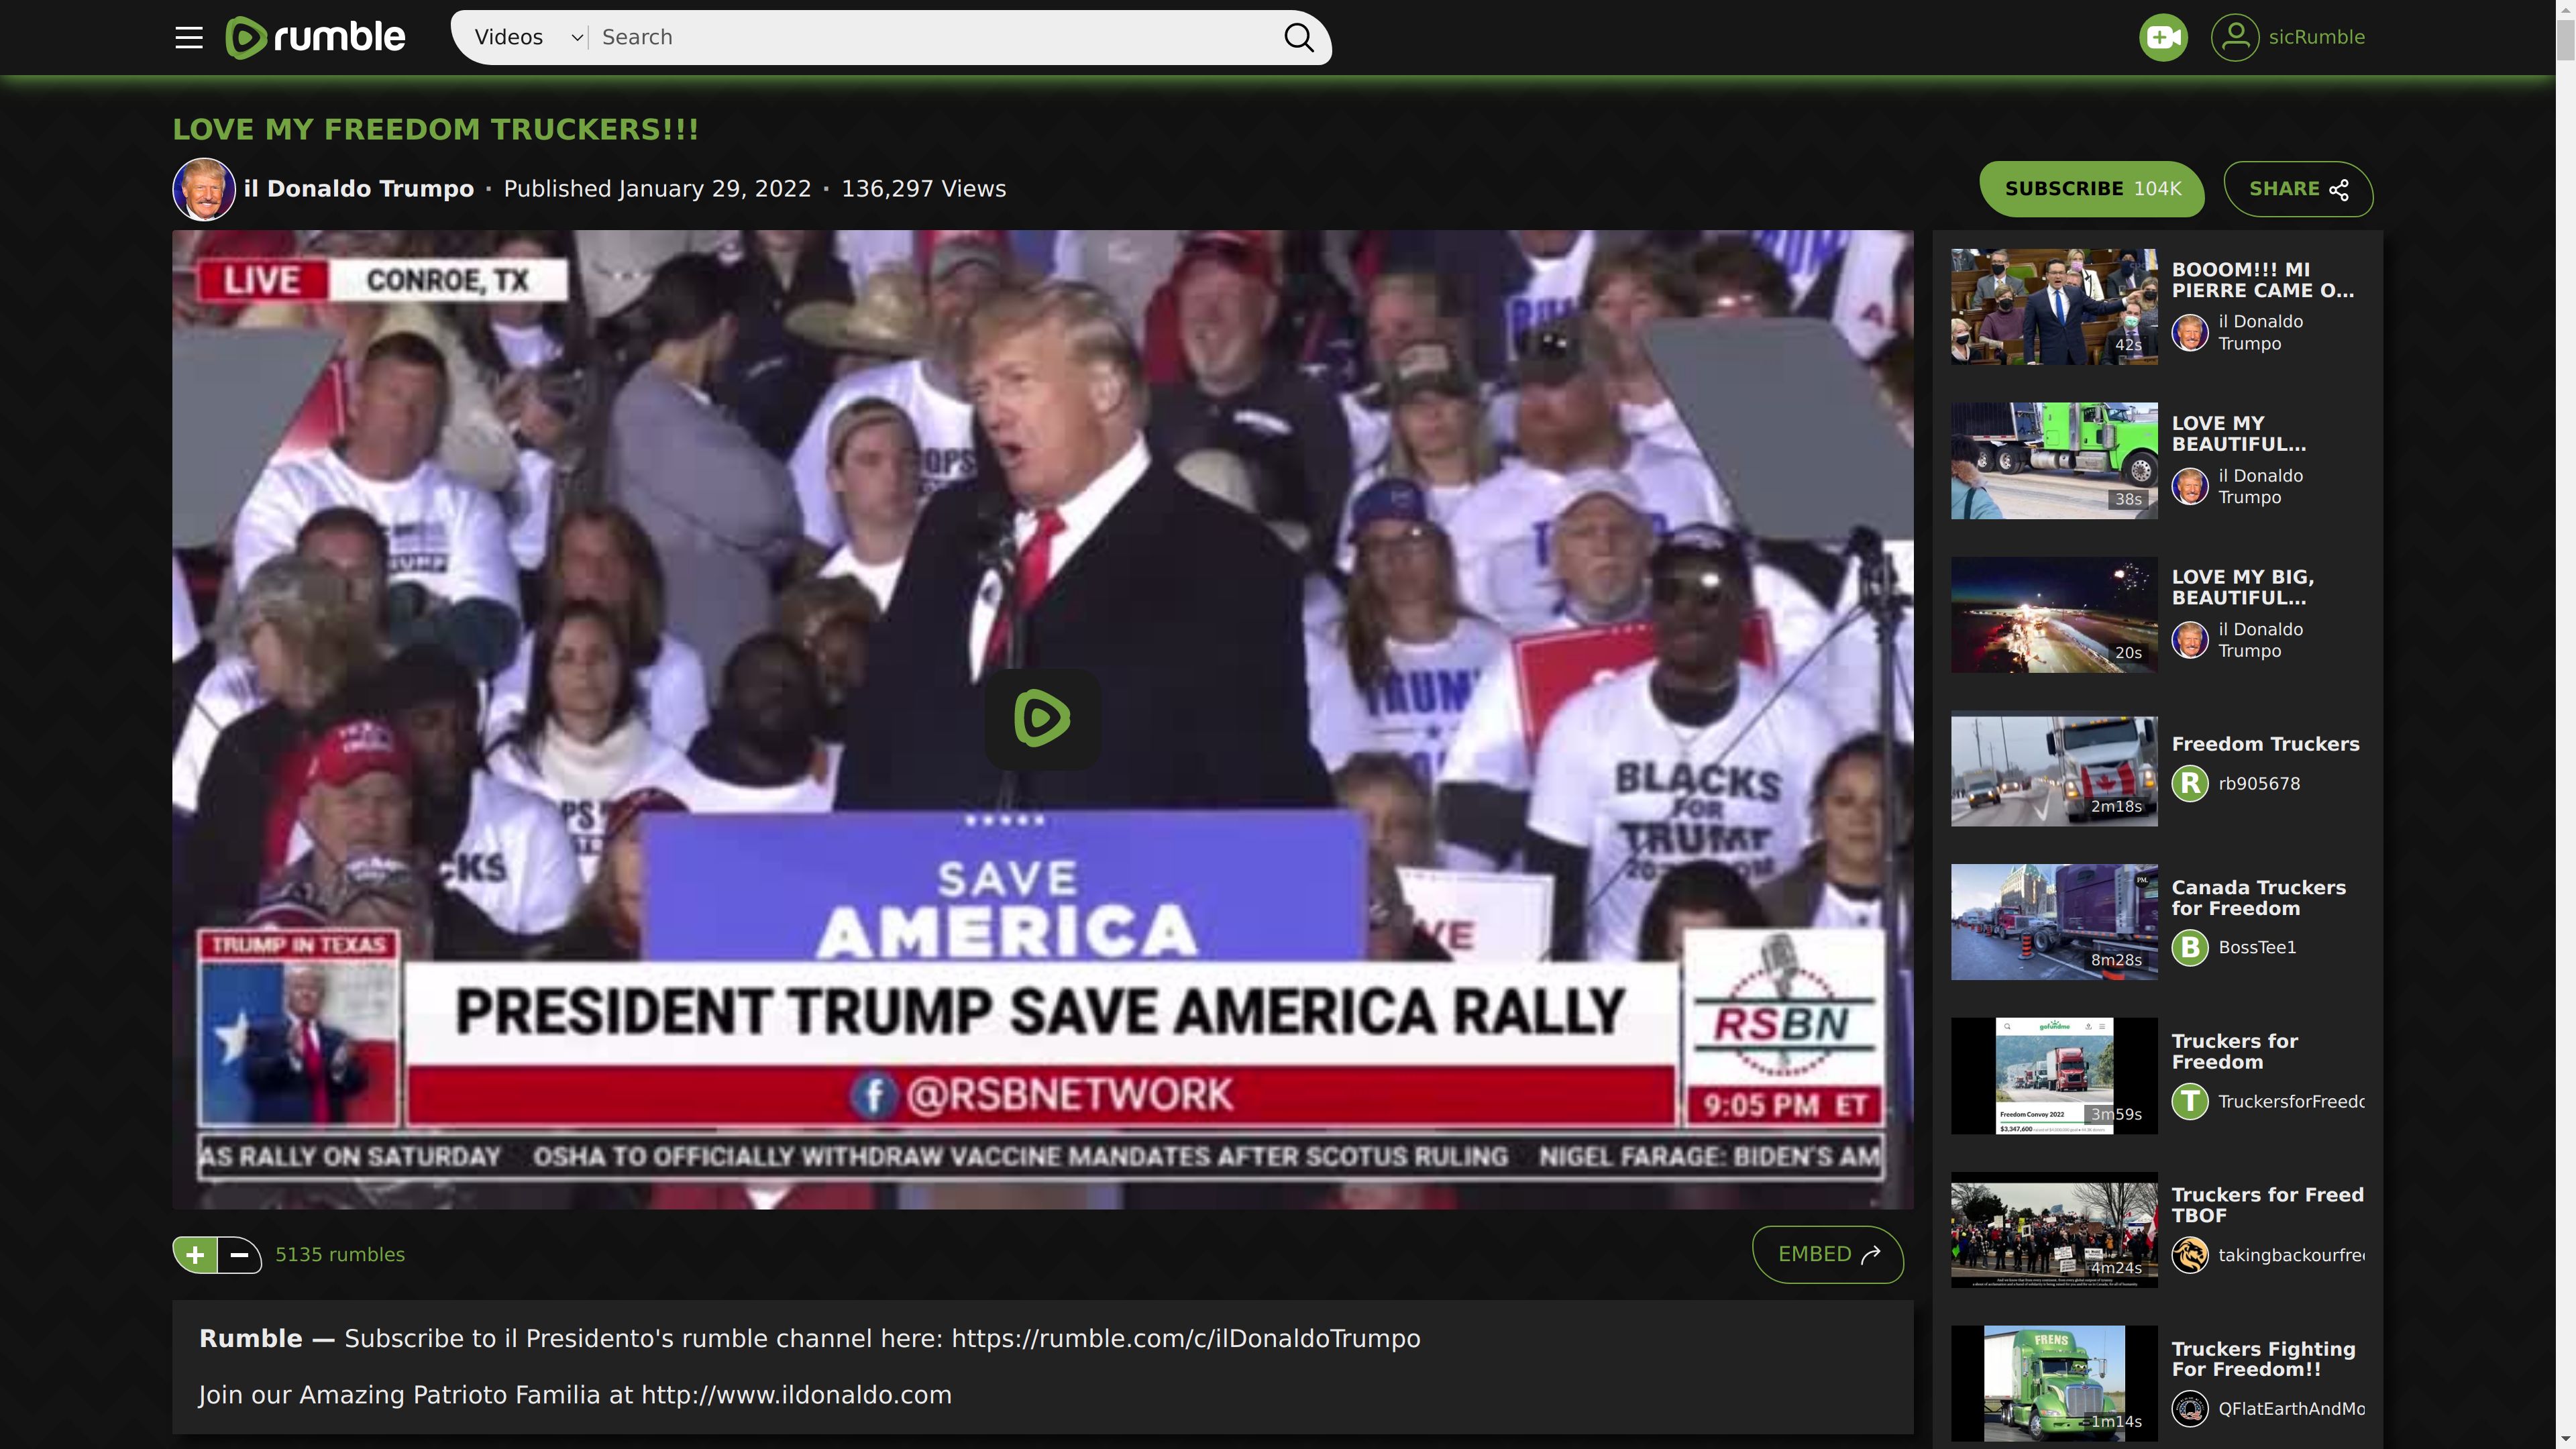The height and width of the screenshot is (1449, 2576).
Task: Click the user account profile icon
Action: [x=2235, y=37]
